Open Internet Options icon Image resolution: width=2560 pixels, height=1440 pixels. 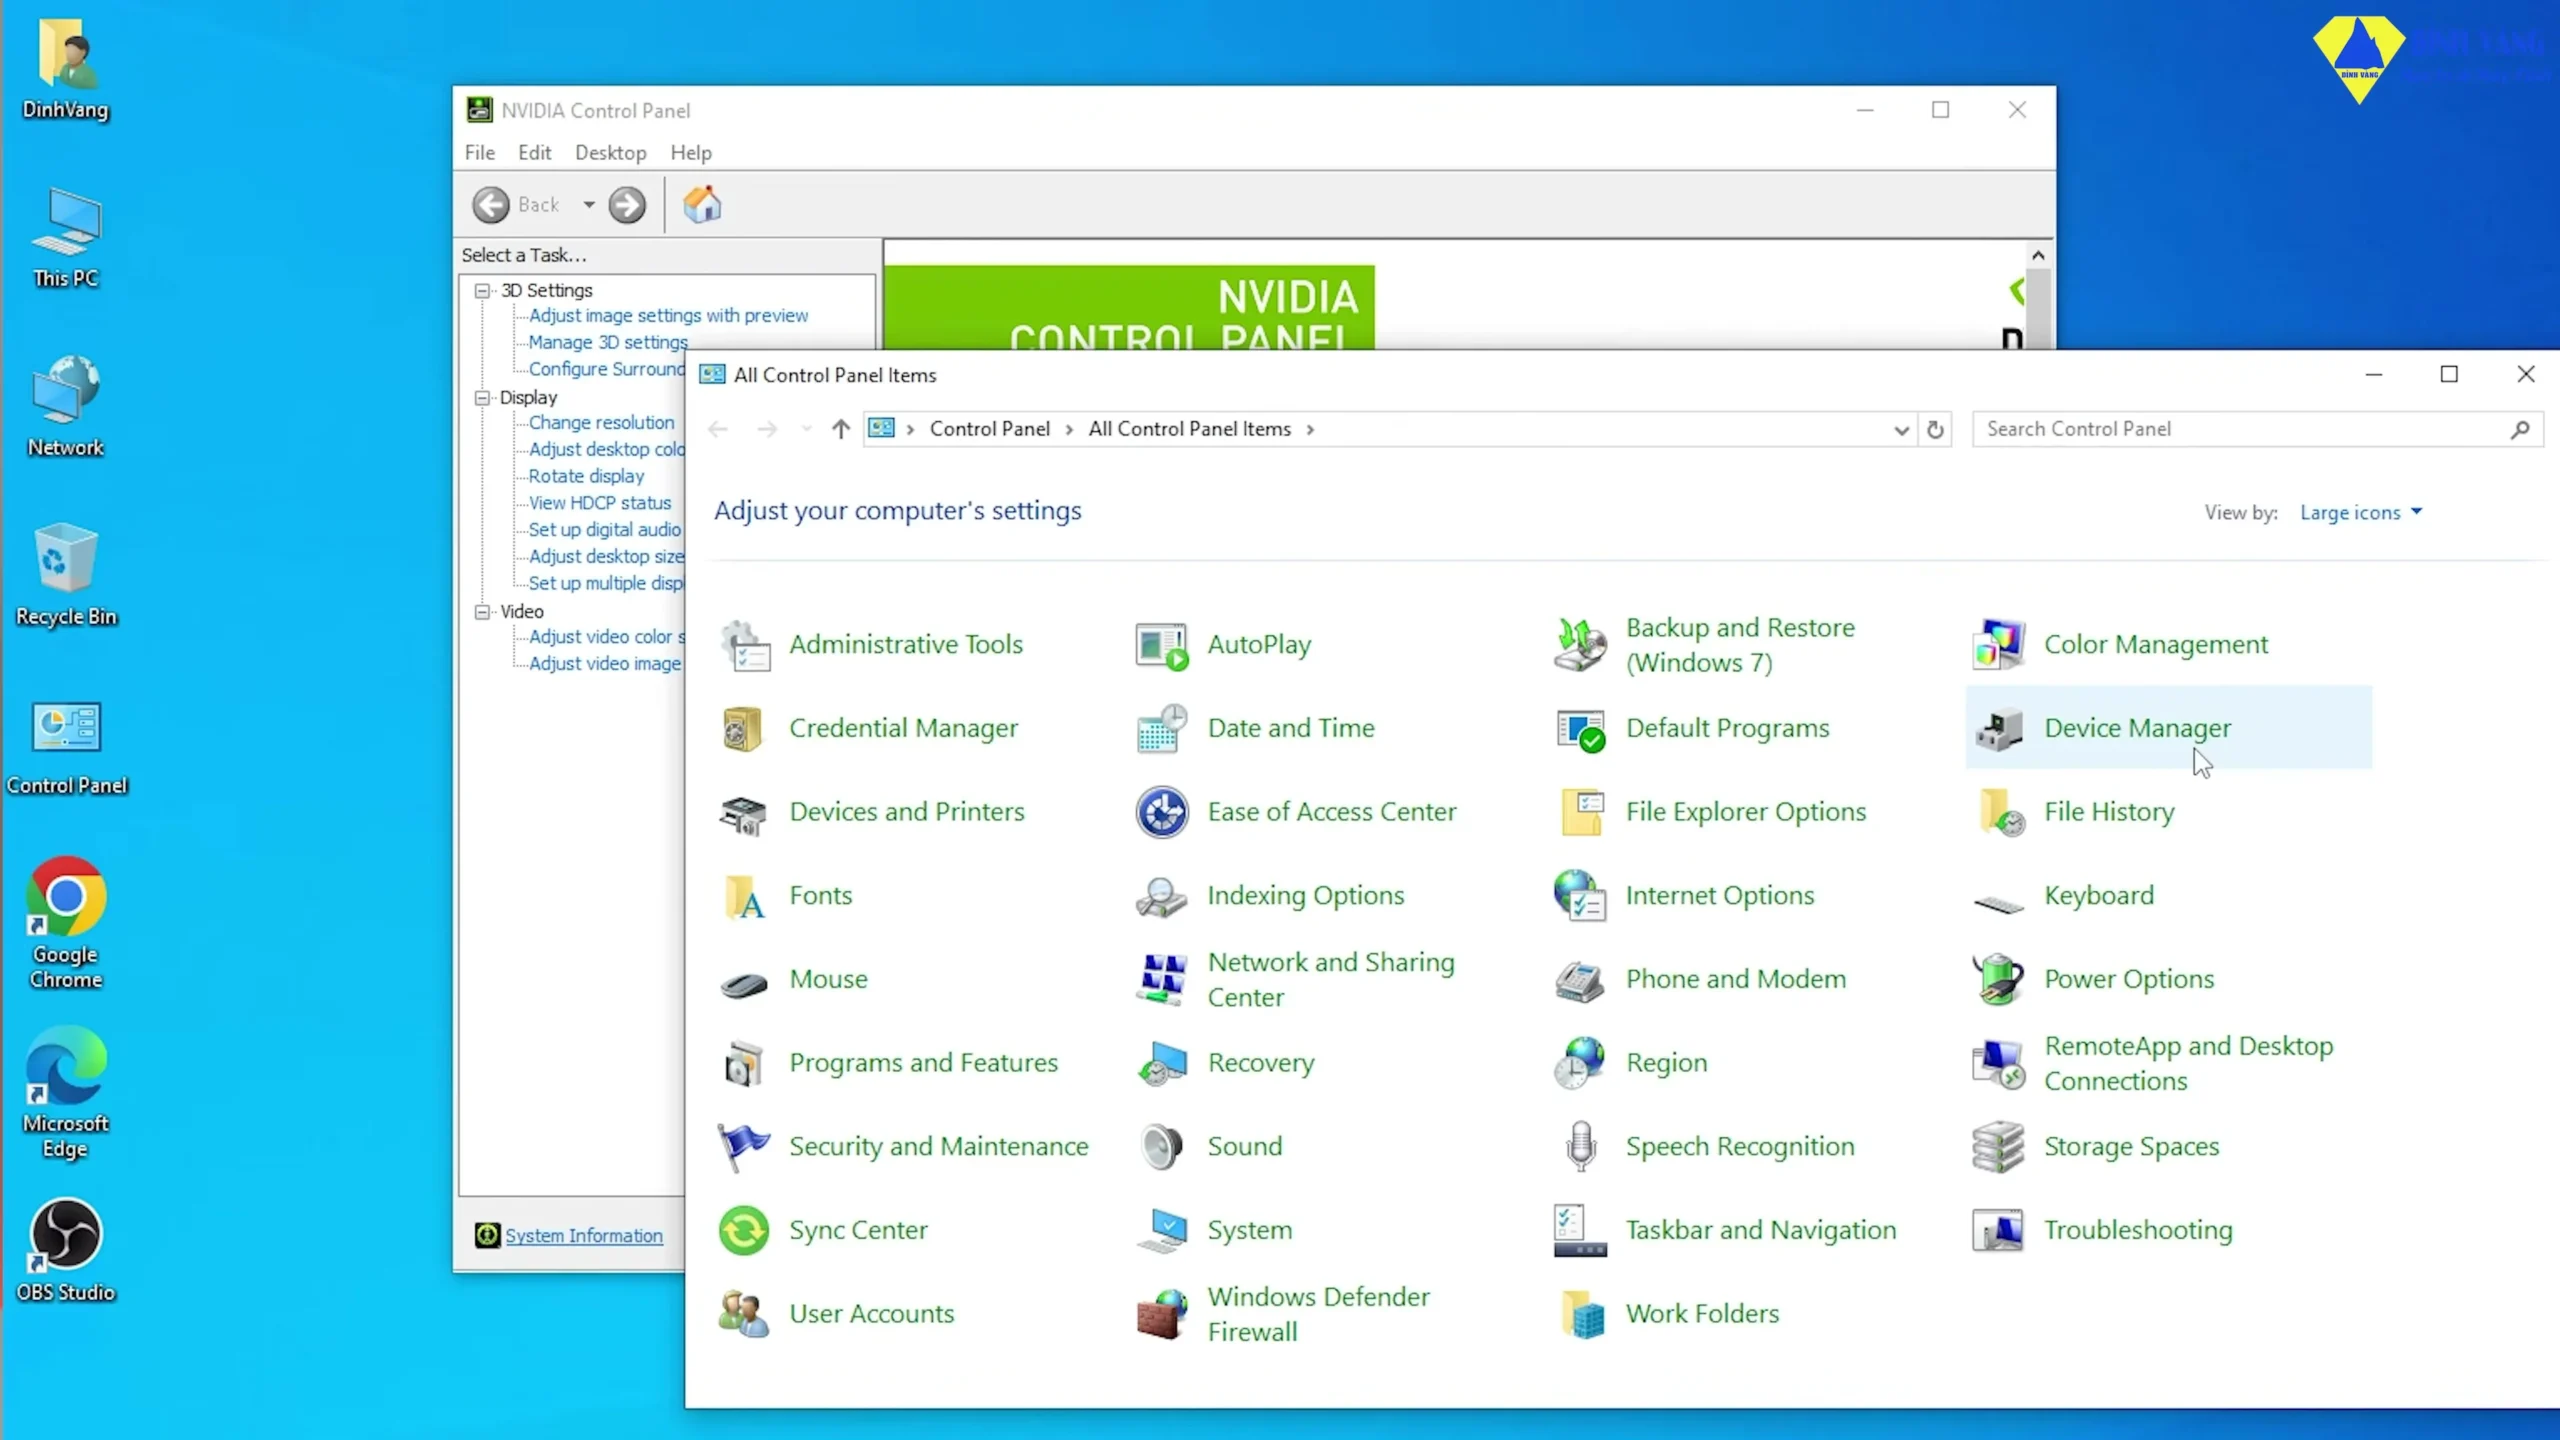pyautogui.click(x=1580, y=896)
